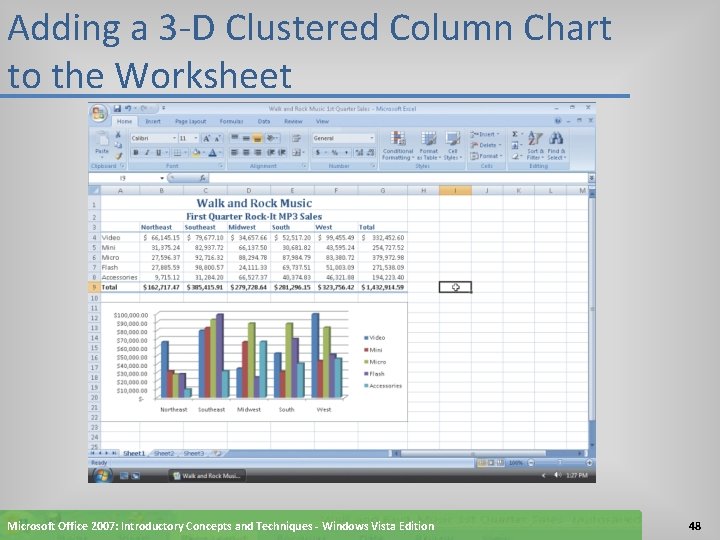The width and height of the screenshot is (720, 540).
Task: Click the Decrease Decimal icon
Action: [x=371, y=152]
